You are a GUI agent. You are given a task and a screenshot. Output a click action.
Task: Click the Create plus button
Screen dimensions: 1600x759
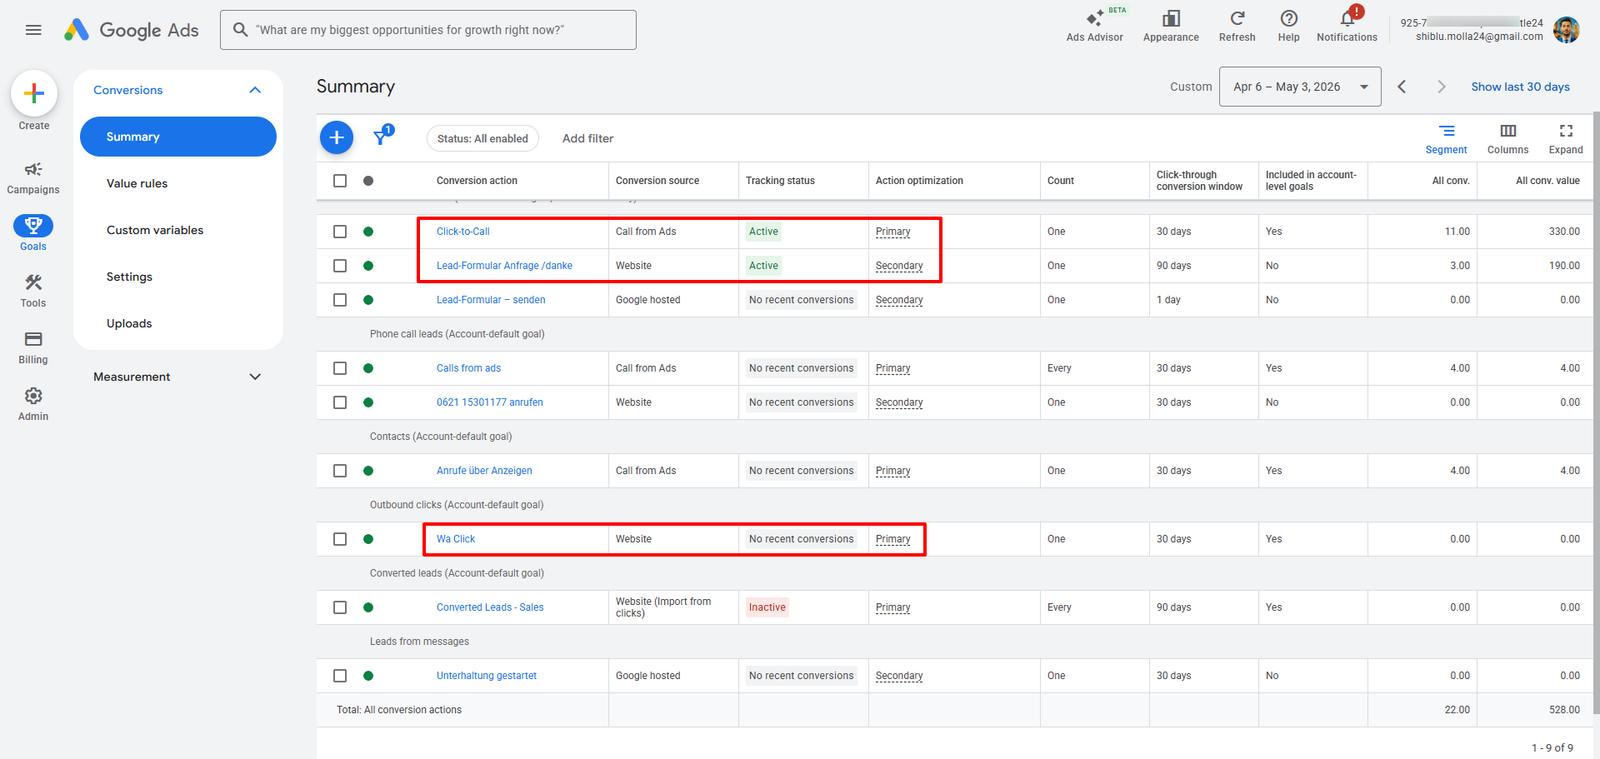pyautogui.click(x=34, y=93)
